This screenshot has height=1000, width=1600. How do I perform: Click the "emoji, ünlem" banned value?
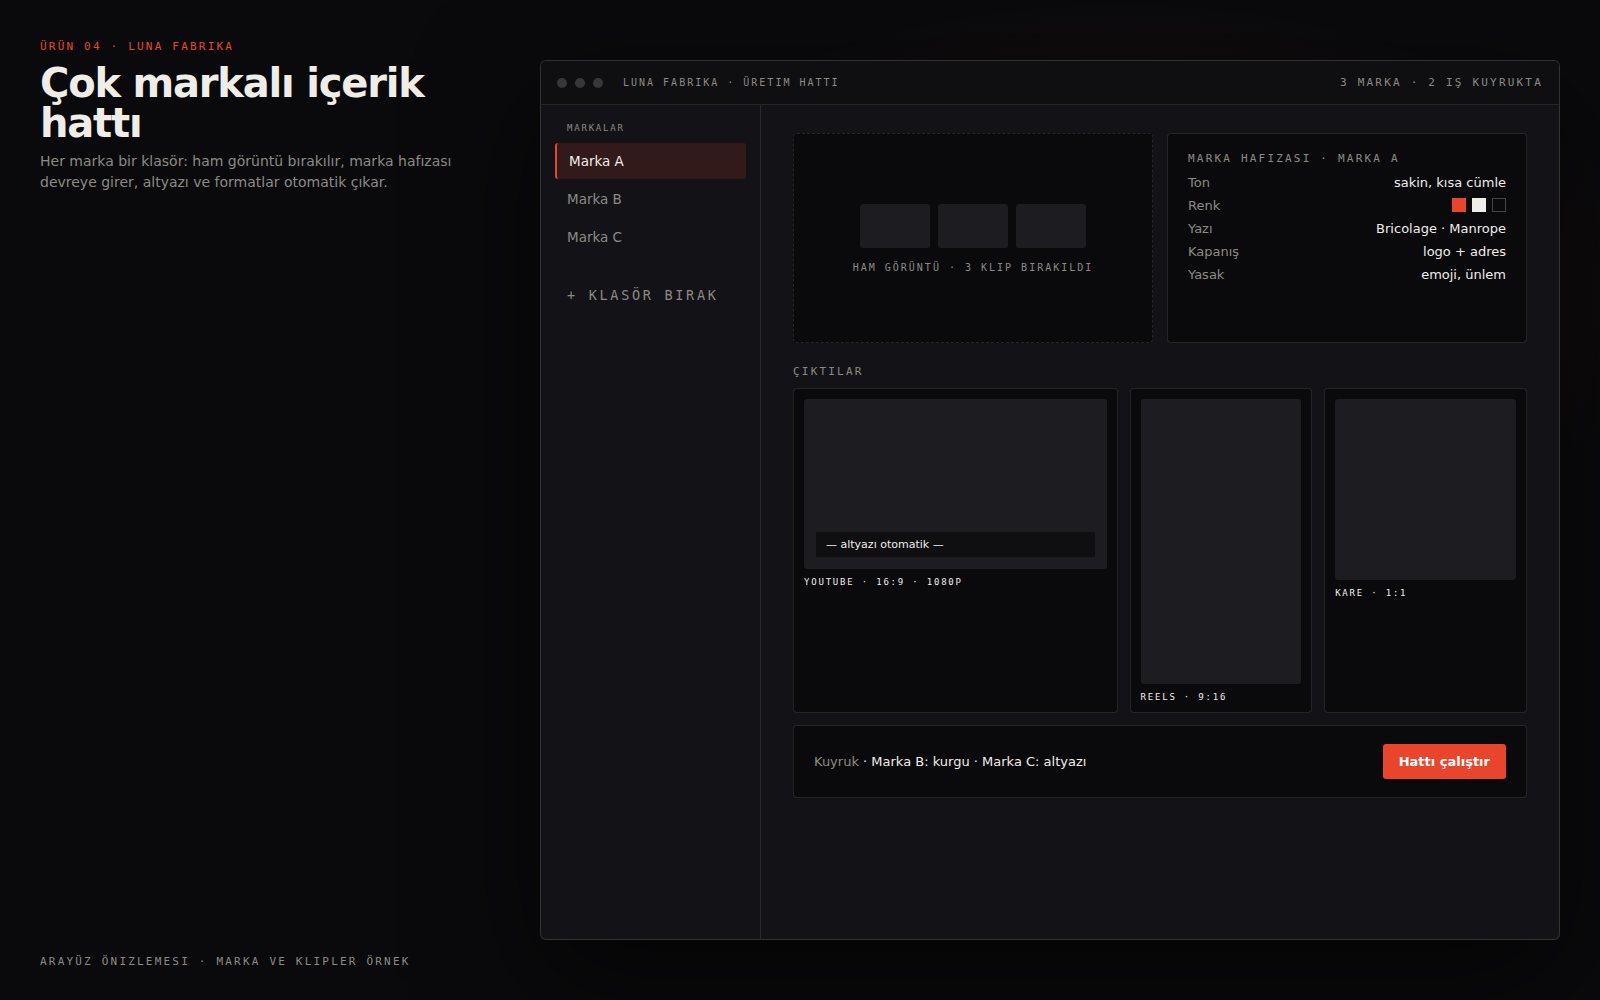pos(1463,274)
